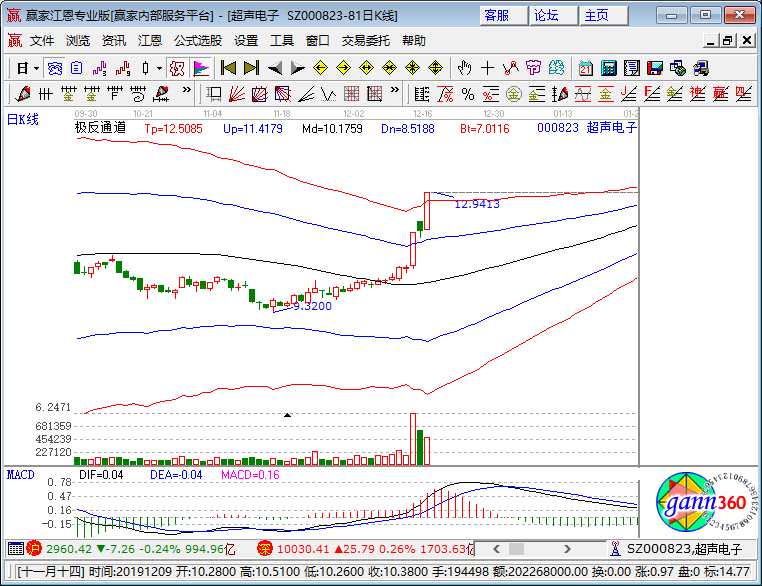Jump to the first bar icon

pos(228,68)
